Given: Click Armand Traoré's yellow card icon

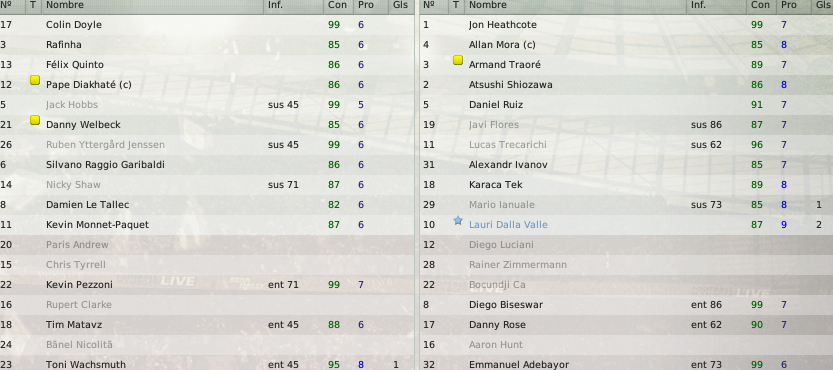Looking at the screenshot, I should (458, 61).
